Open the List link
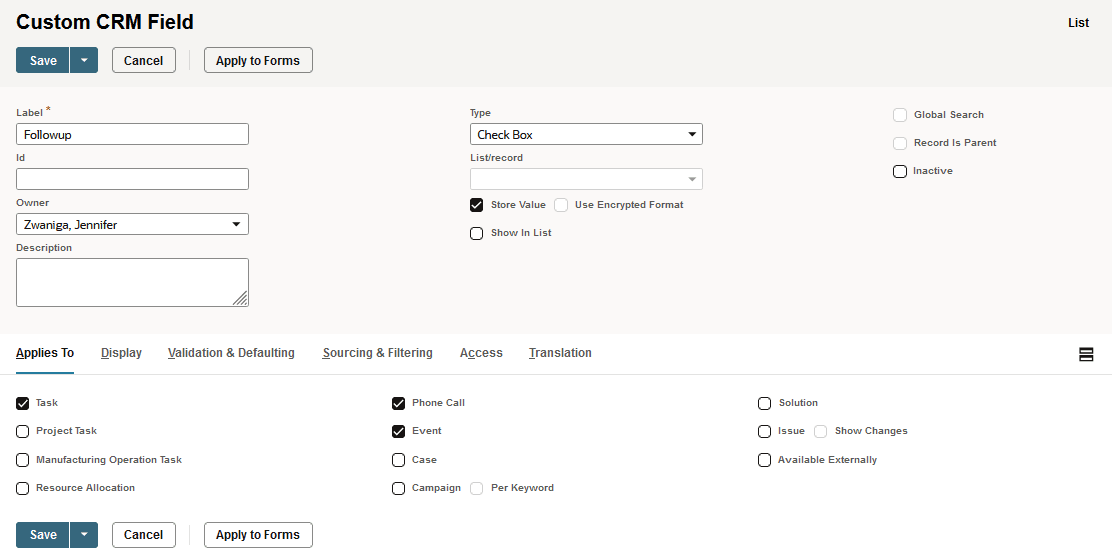1112x557 pixels. [1078, 23]
